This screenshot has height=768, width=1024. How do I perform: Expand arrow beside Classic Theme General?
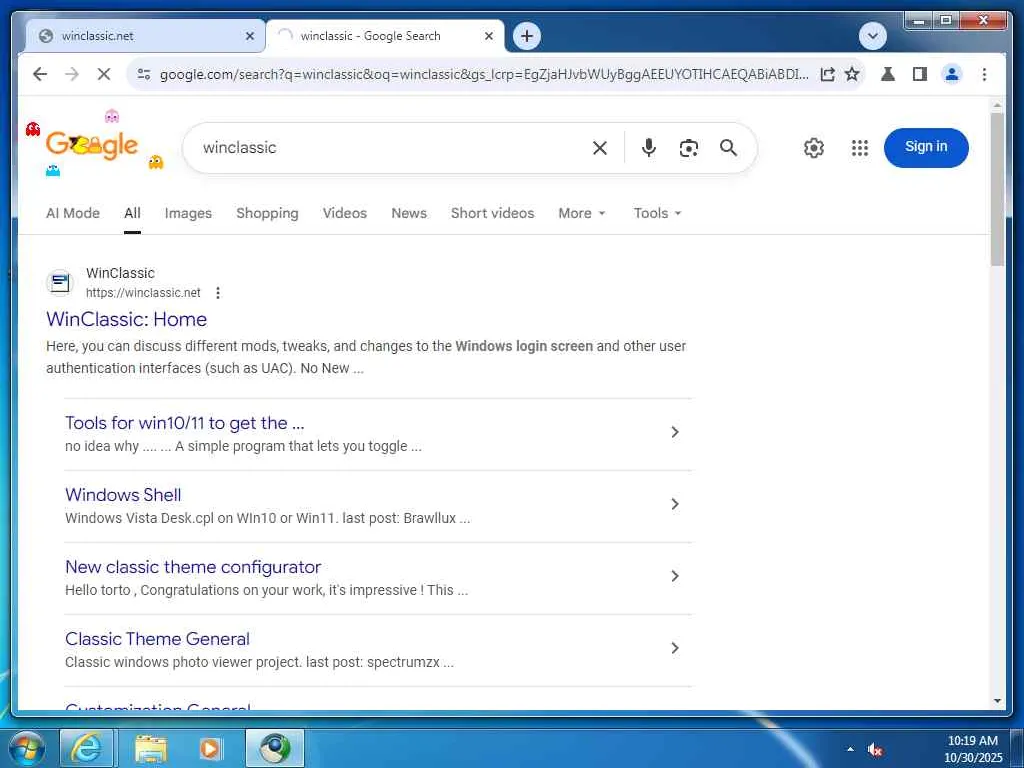[x=675, y=648]
